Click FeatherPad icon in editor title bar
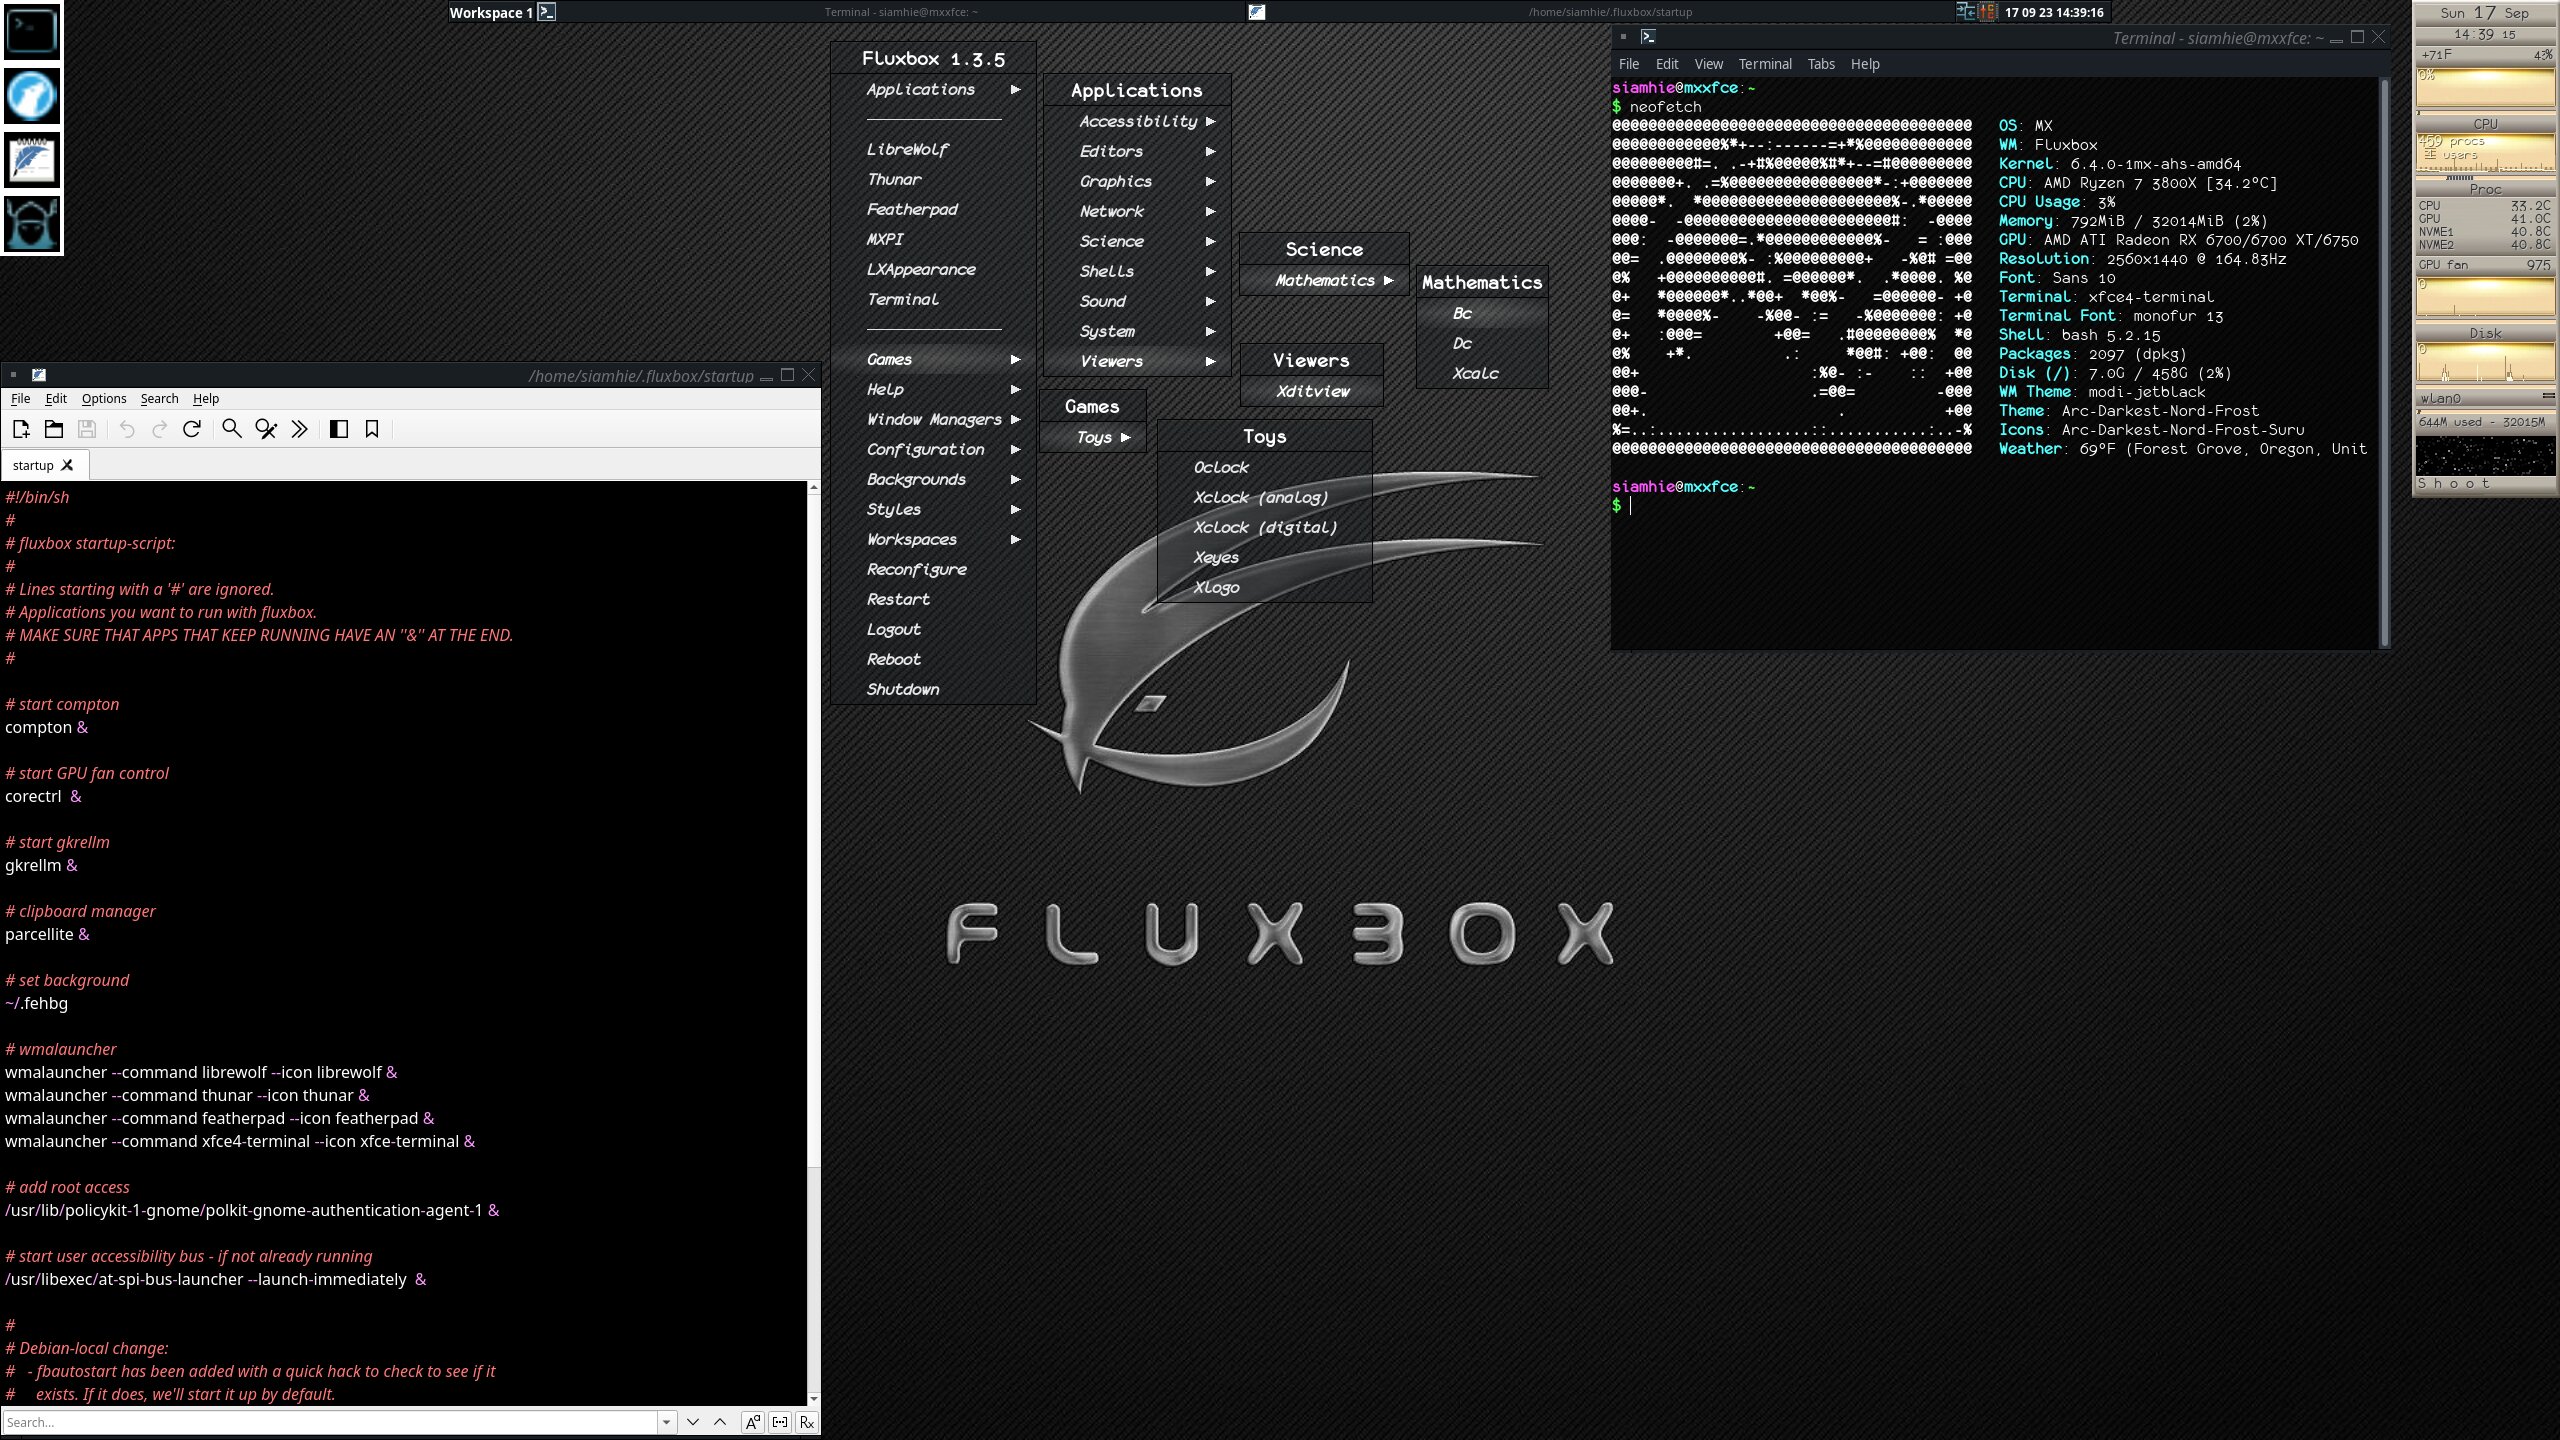This screenshot has width=2560, height=1440. point(39,375)
